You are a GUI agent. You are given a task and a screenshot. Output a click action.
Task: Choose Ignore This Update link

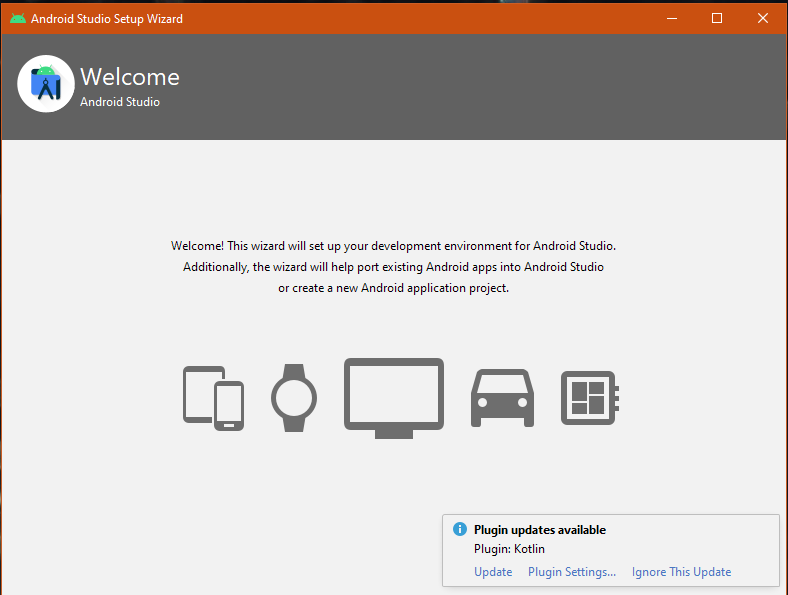coord(681,572)
